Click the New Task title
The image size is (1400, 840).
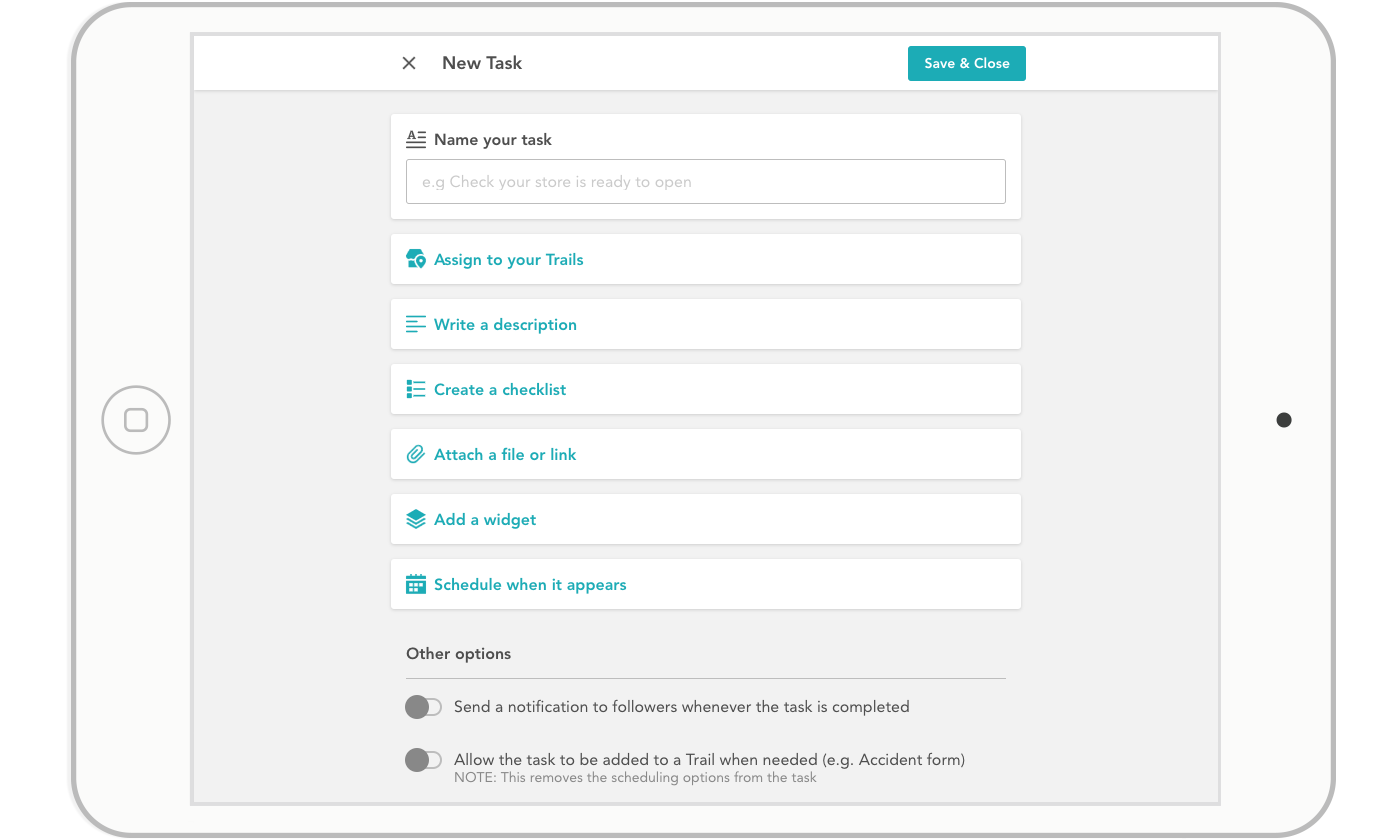481,62
